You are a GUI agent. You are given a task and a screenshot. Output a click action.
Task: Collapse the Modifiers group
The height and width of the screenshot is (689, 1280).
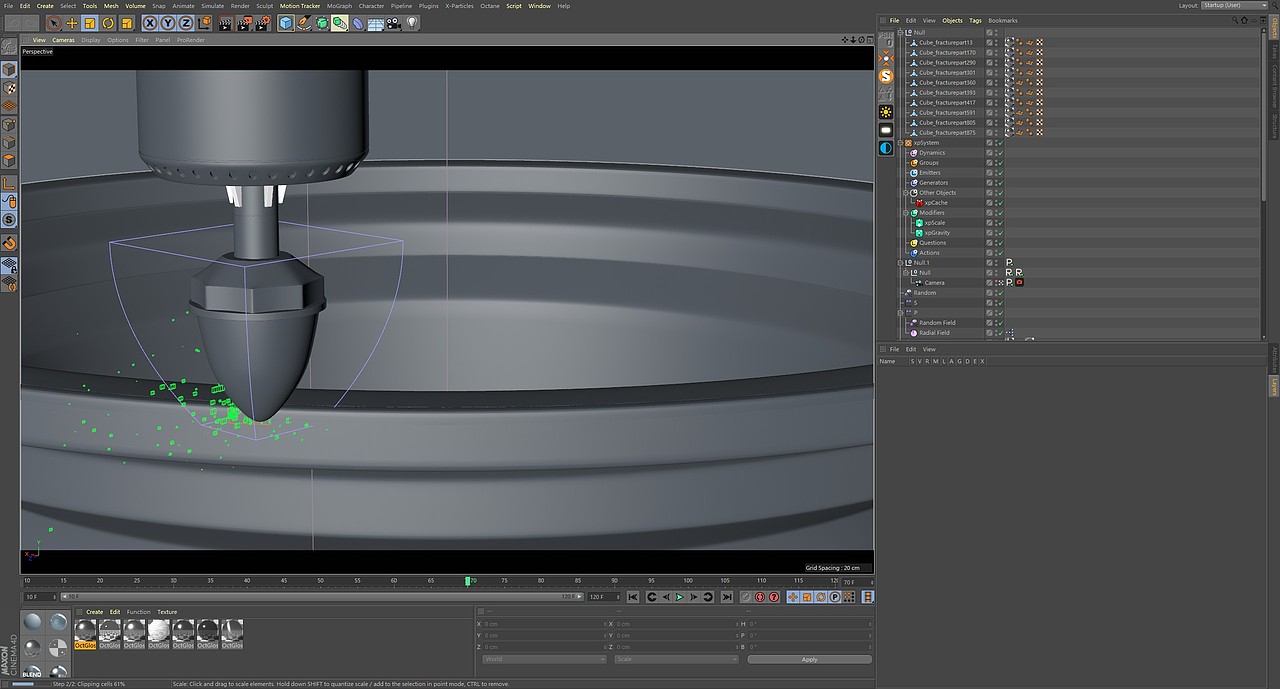(906, 213)
